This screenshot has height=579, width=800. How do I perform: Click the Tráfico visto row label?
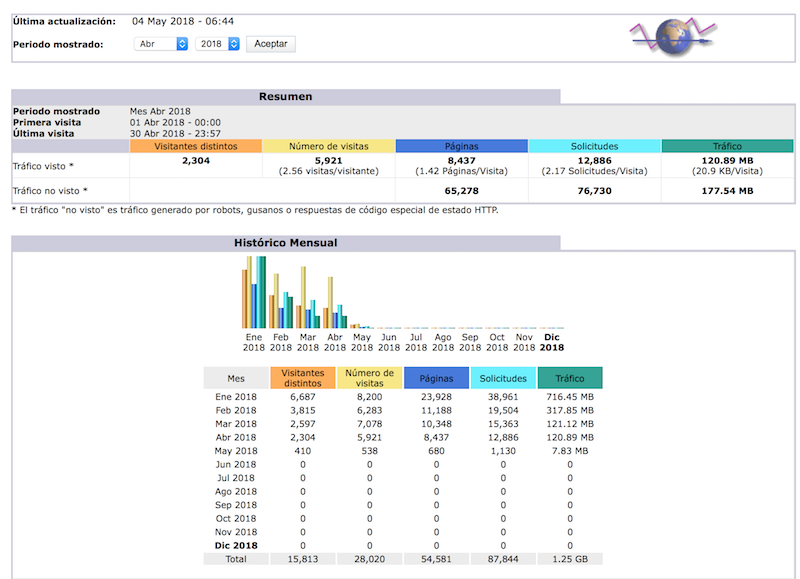tap(43, 166)
